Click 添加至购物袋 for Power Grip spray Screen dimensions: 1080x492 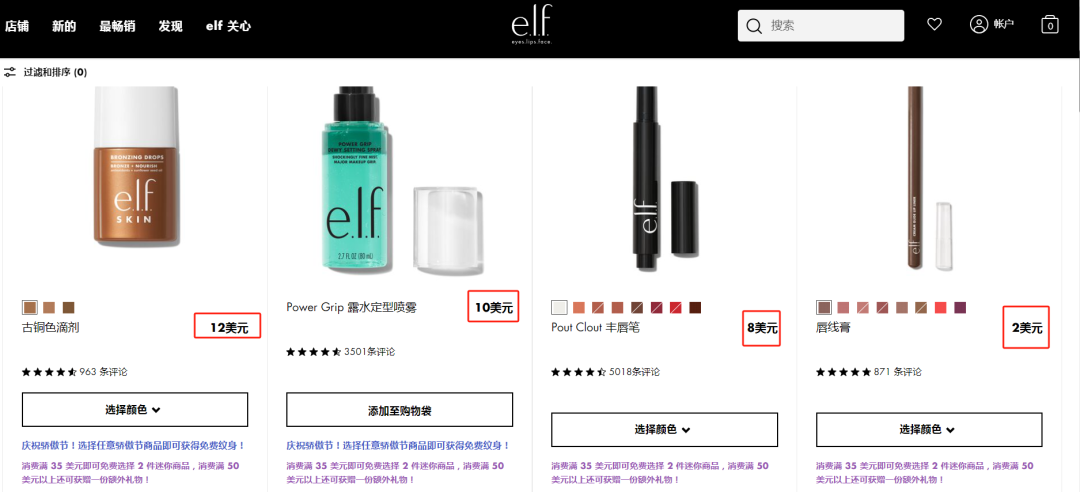point(399,410)
